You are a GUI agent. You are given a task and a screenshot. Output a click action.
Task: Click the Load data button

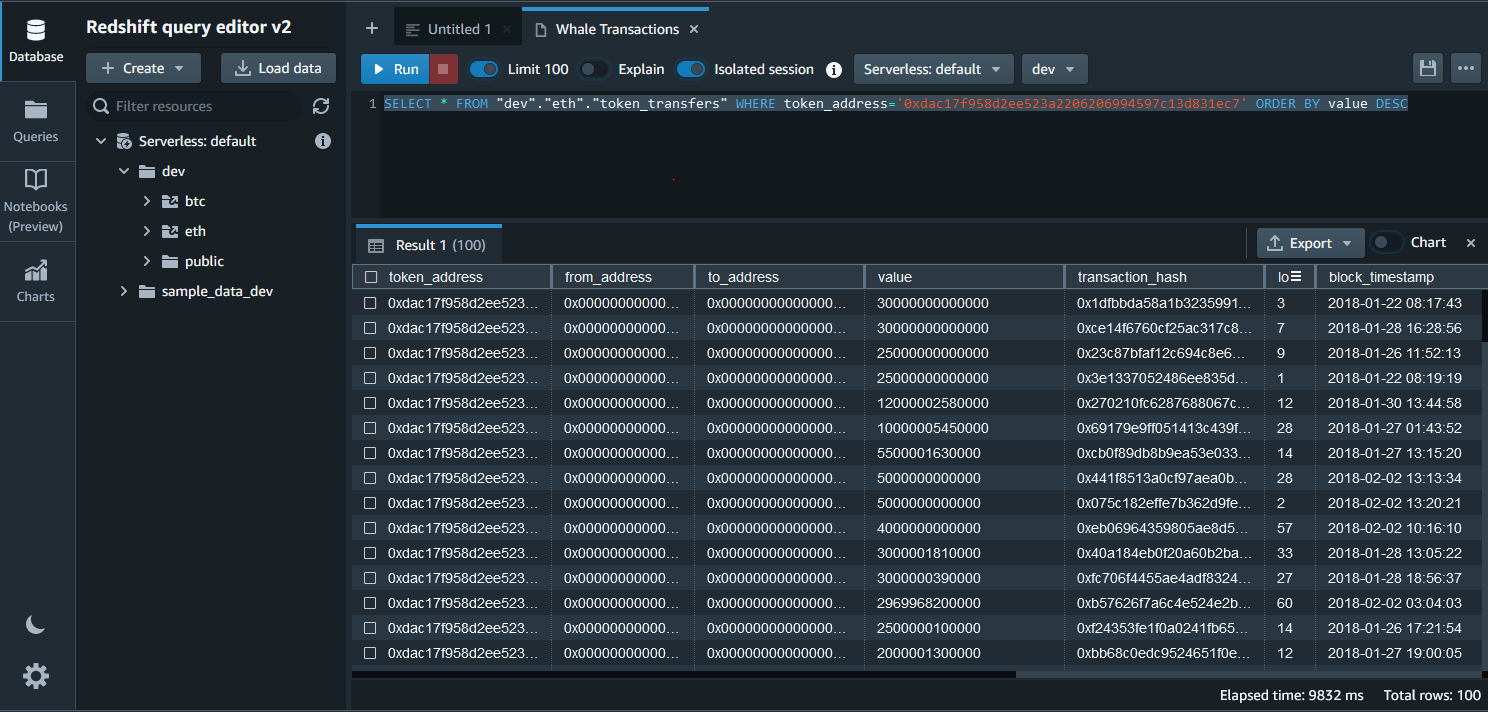(278, 68)
